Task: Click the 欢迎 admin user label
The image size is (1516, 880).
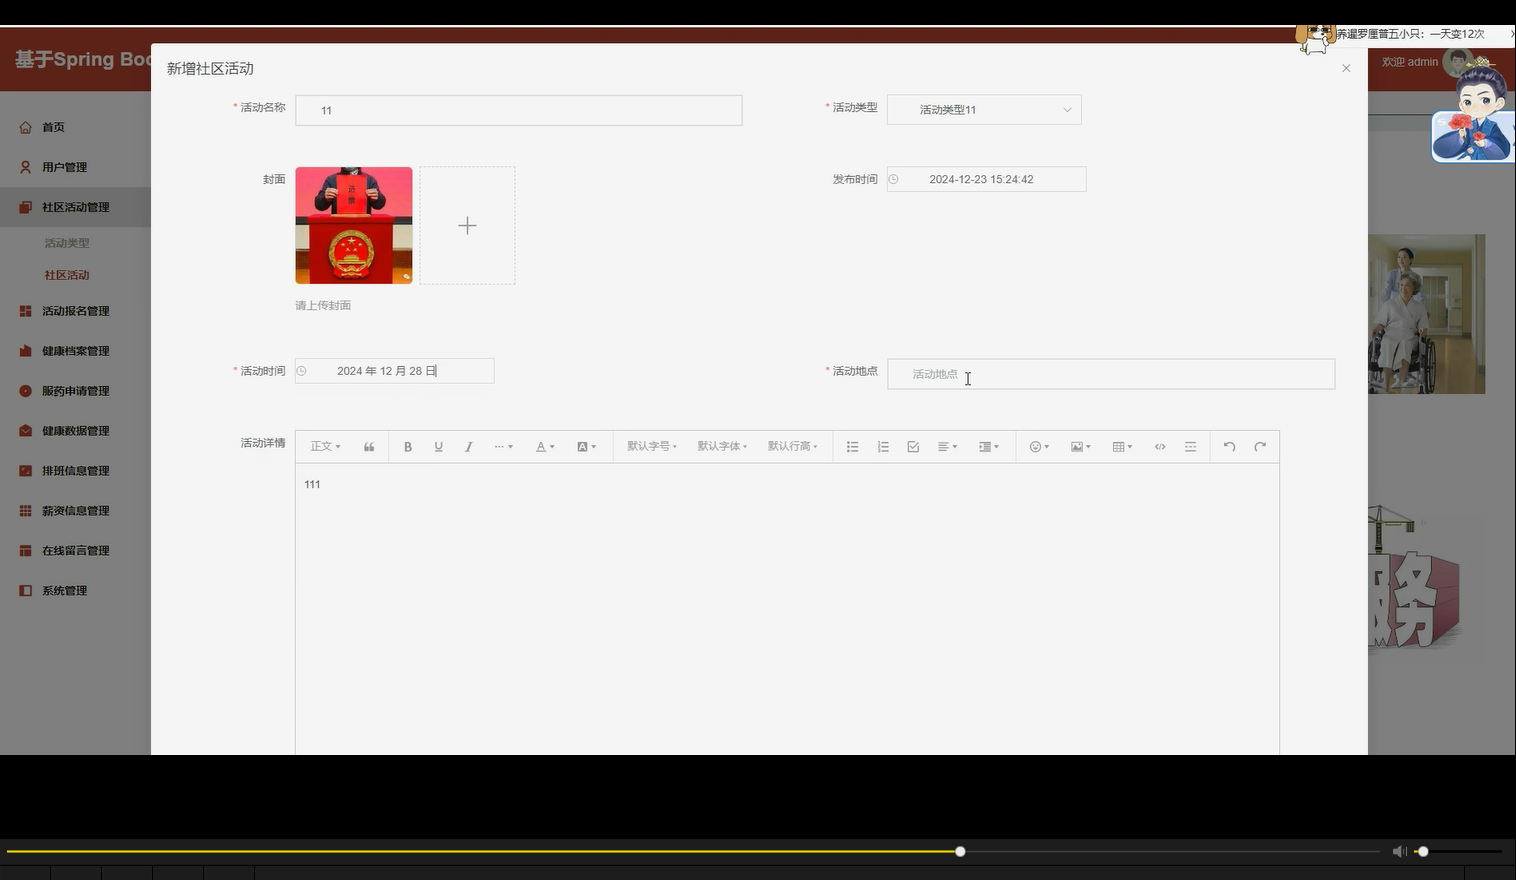Action: (x=1410, y=62)
